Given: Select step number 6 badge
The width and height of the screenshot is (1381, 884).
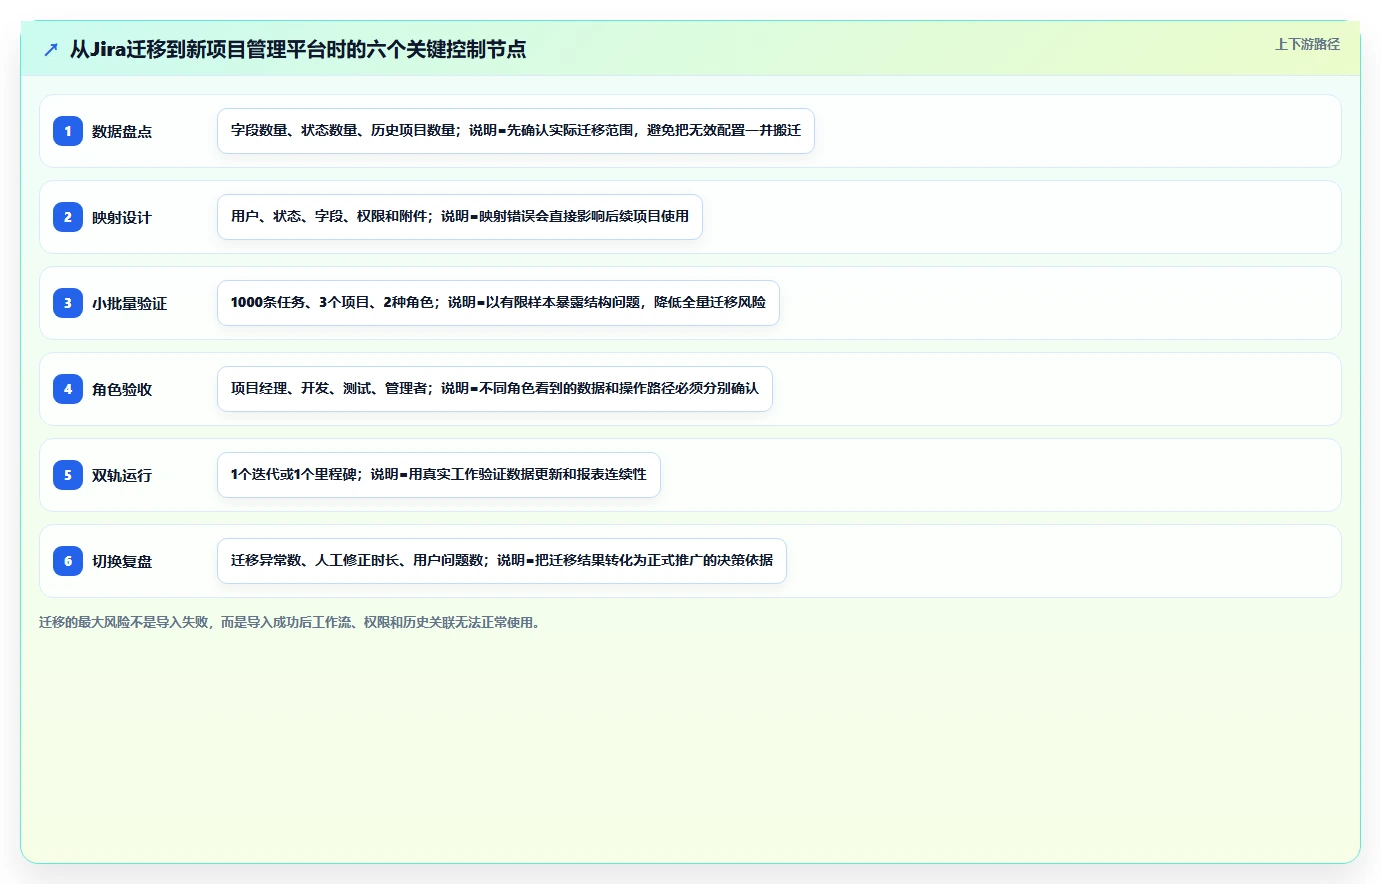Looking at the screenshot, I should pos(68,561).
